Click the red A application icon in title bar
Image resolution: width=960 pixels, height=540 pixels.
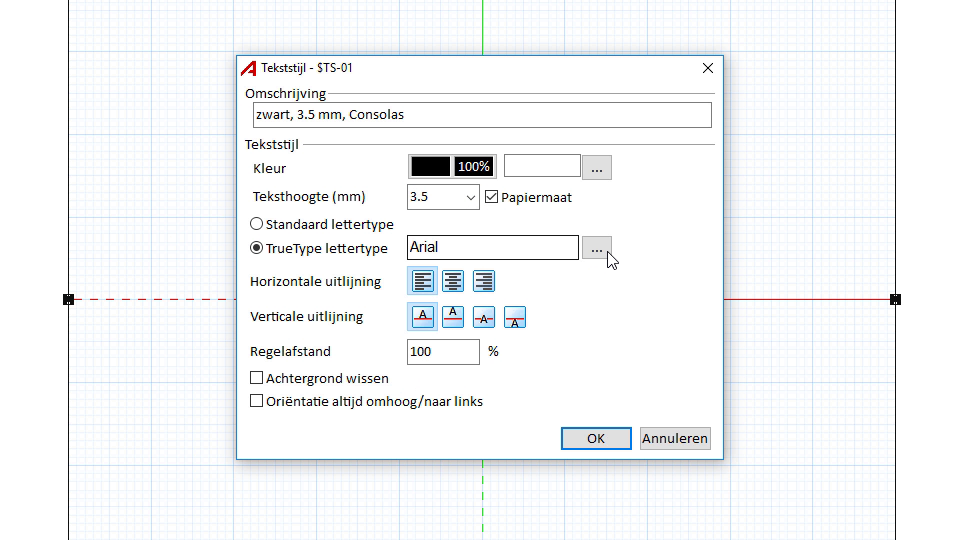[249, 68]
